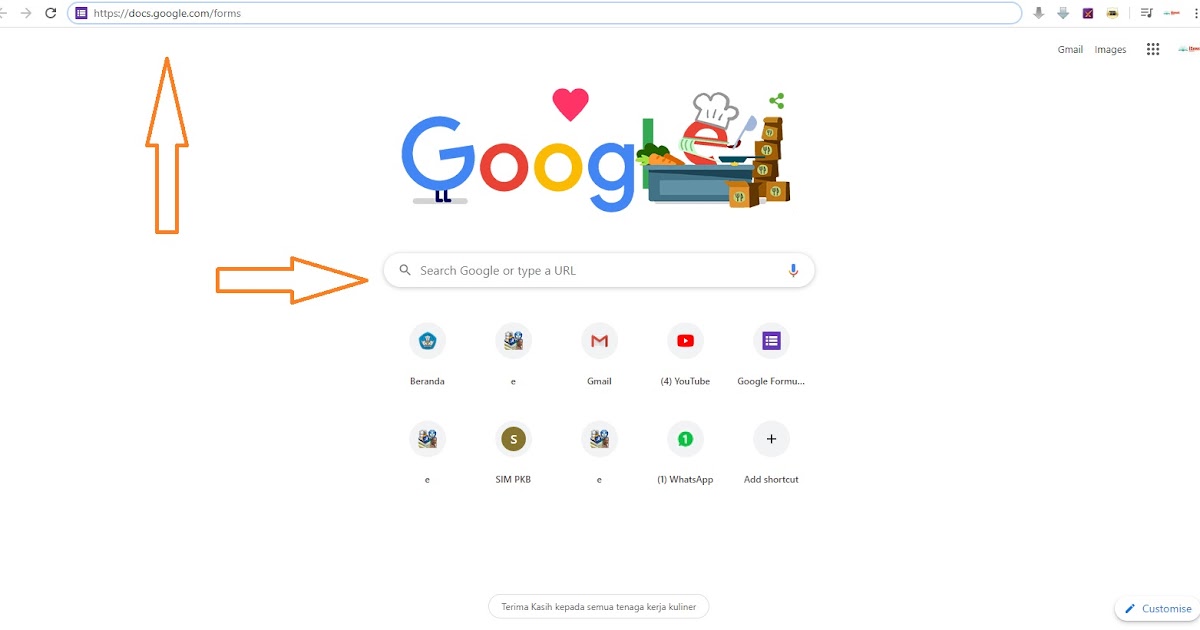Image resolution: width=1200 pixels, height=630 pixels.
Task: Start voice search with microphone icon
Action: point(793,270)
